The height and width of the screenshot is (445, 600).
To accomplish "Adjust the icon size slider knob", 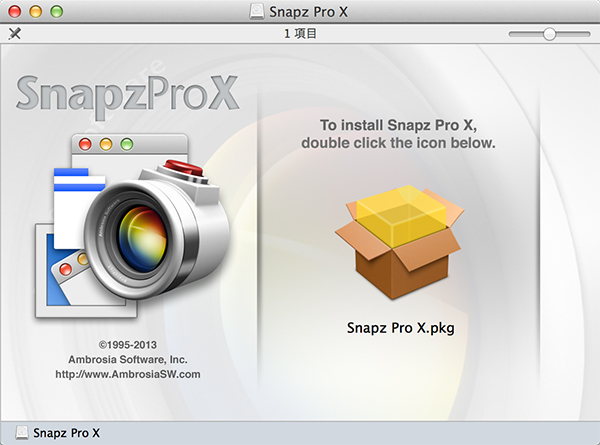I will pyautogui.click(x=549, y=34).
